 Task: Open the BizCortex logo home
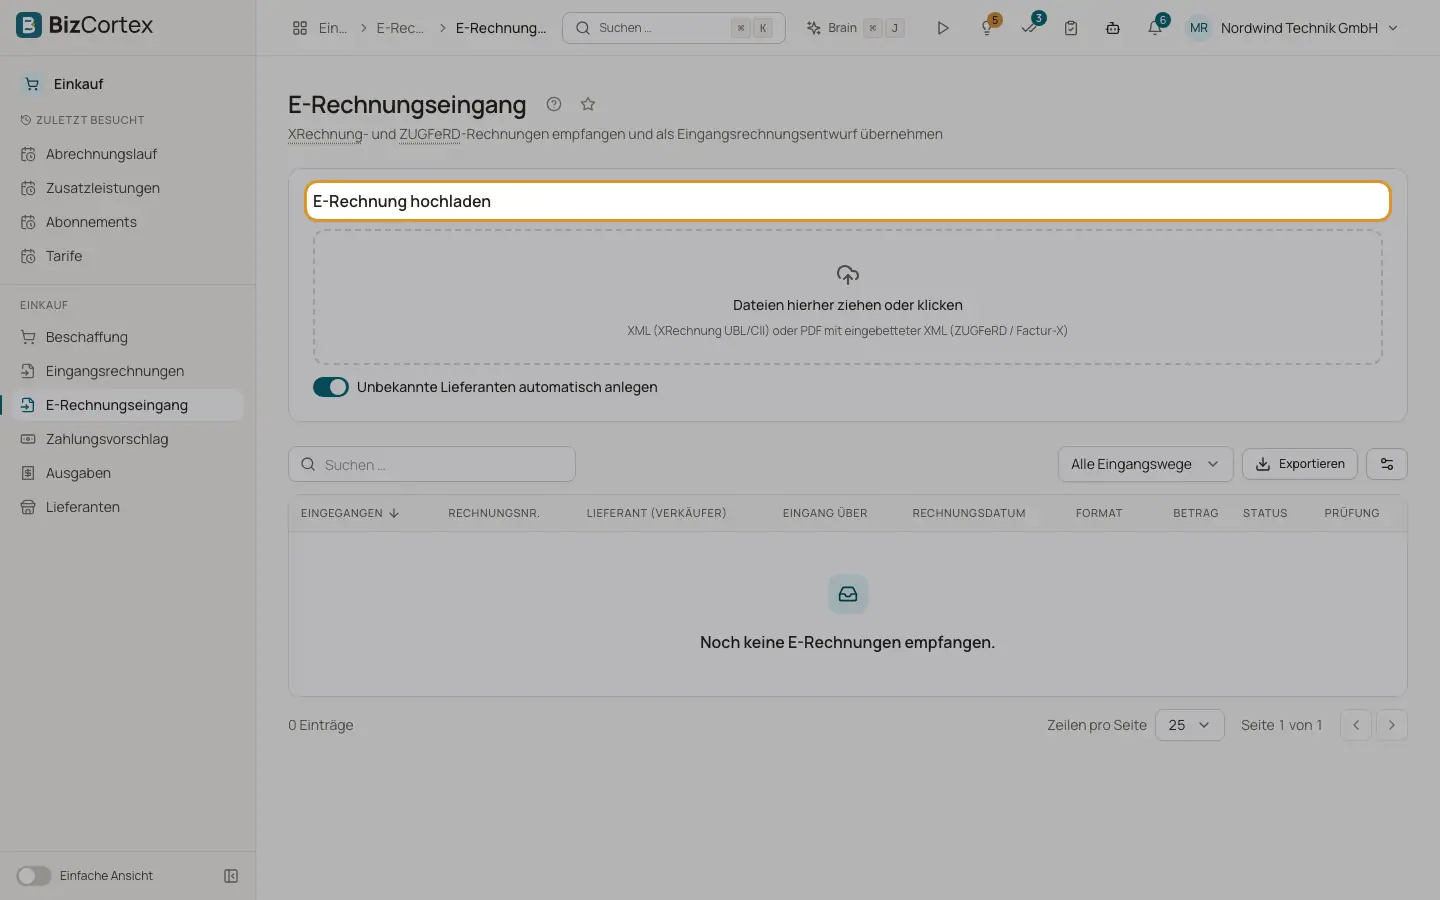[x=85, y=25]
